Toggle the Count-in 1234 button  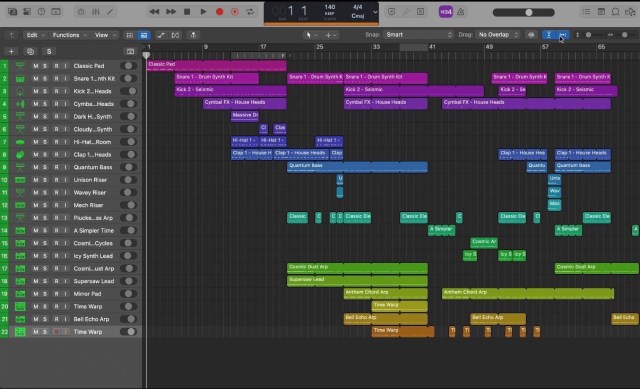pyautogui.click(x=445, y=12)
